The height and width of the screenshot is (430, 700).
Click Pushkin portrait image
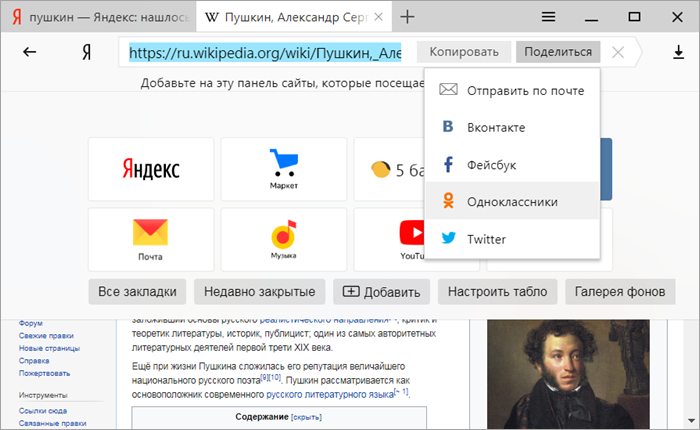[x=568, y=374]
